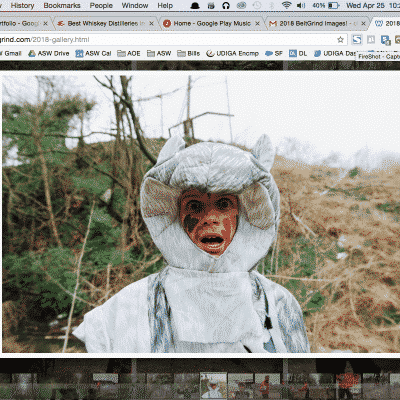Select the highlighted white-costume thumbnail in filmstrip
Screen dimensions: 400x400
(x=213, y=386)
